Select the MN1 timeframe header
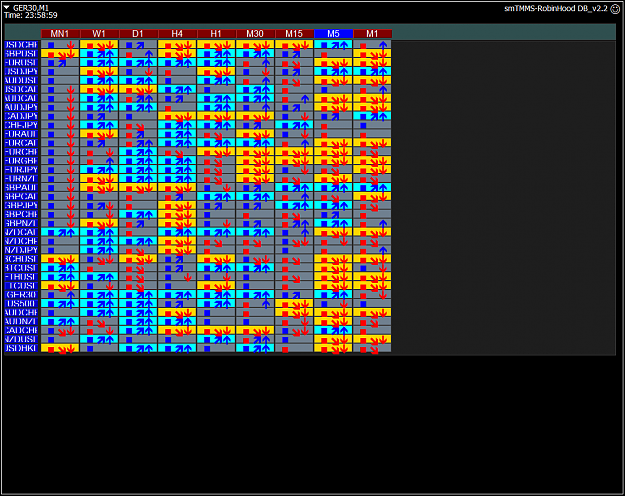Viewport: 625px width, 496px height. [60, 34]
